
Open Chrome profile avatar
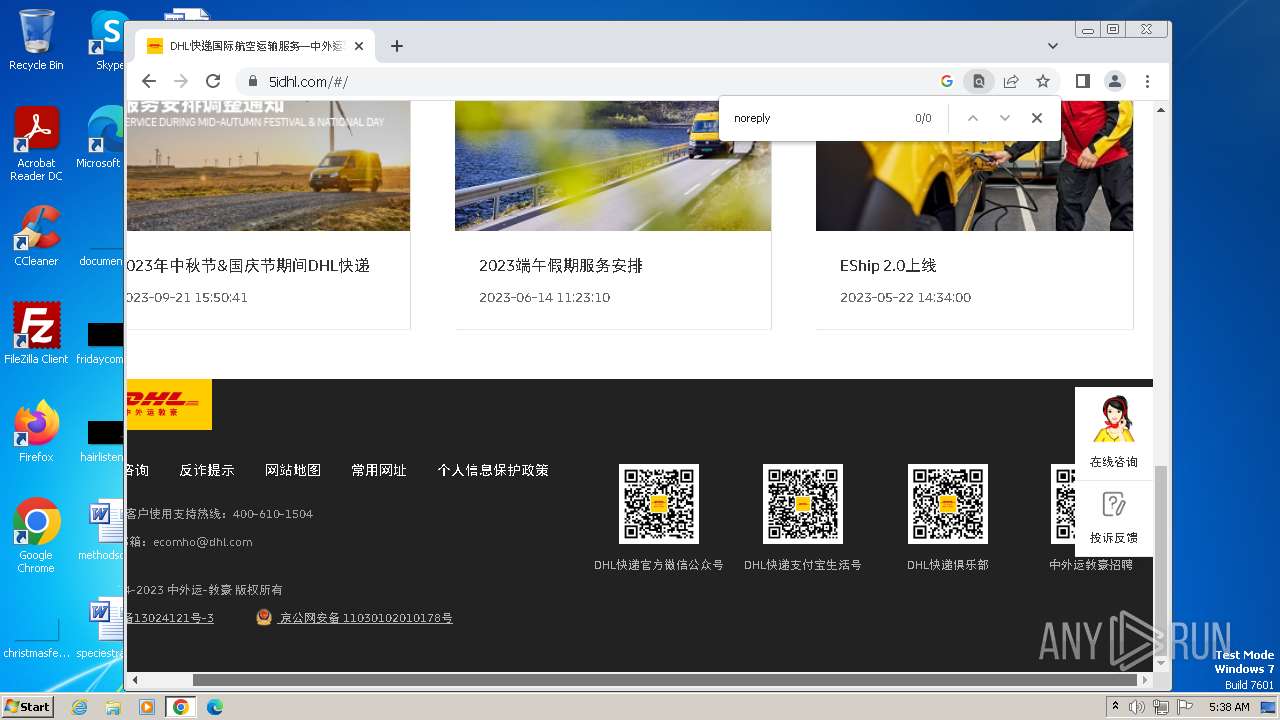point(1115,82)
